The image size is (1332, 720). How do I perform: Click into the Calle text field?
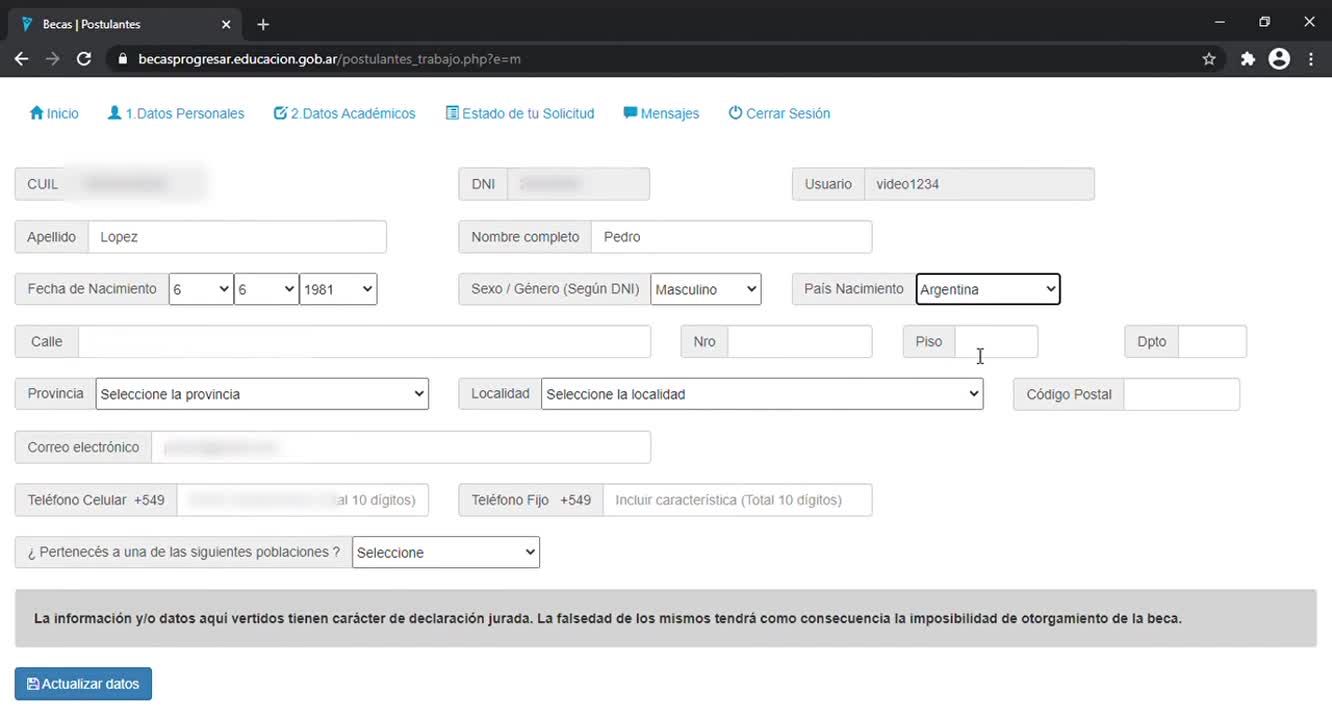click(x=364, y=342)
